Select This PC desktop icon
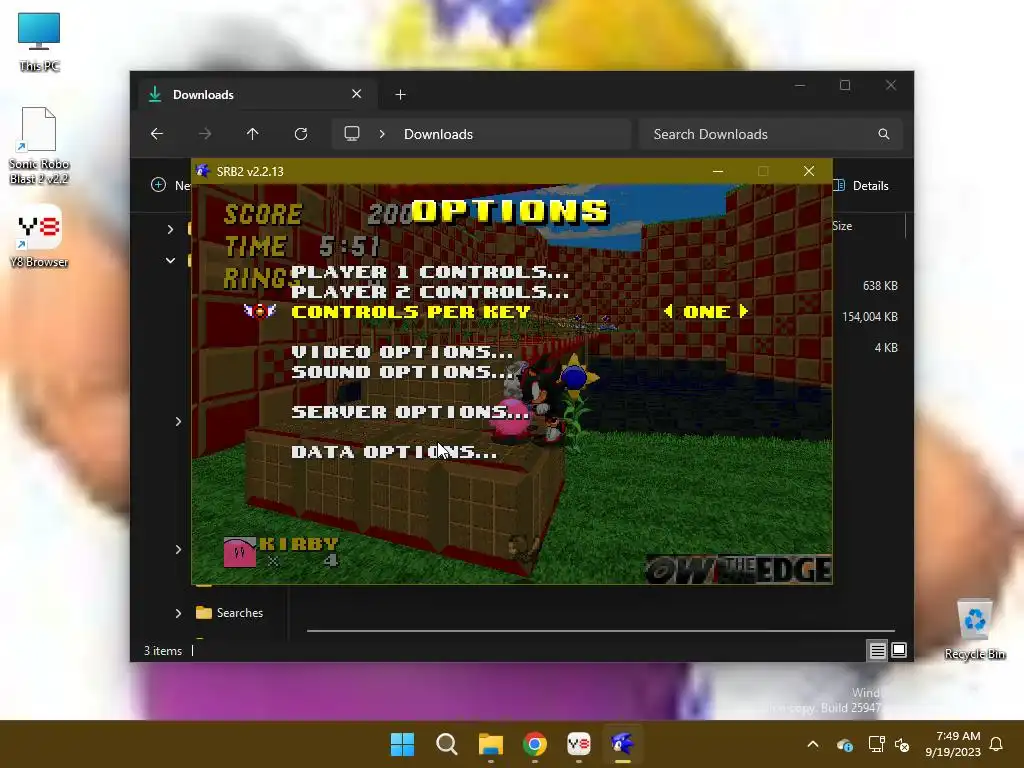This screenshot has height=768, width=1024. click(x=39, y=42)
